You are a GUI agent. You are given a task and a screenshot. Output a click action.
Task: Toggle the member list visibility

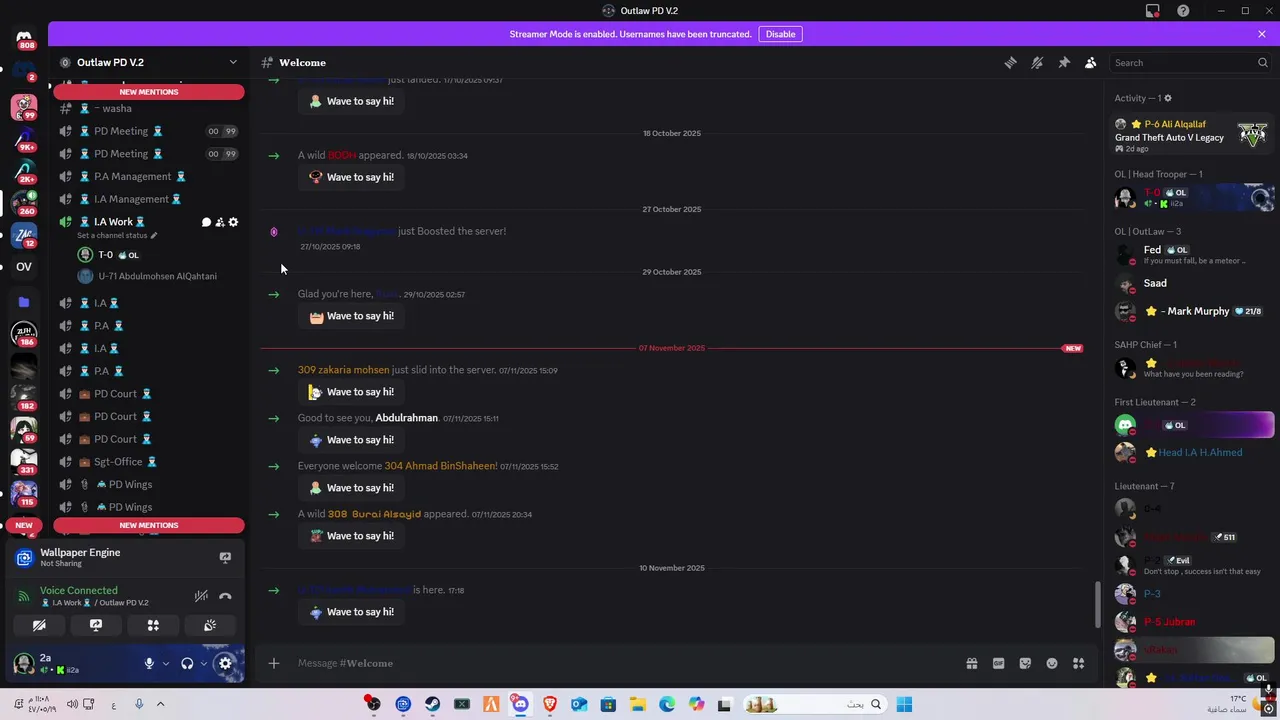[x=1091, y=62]
